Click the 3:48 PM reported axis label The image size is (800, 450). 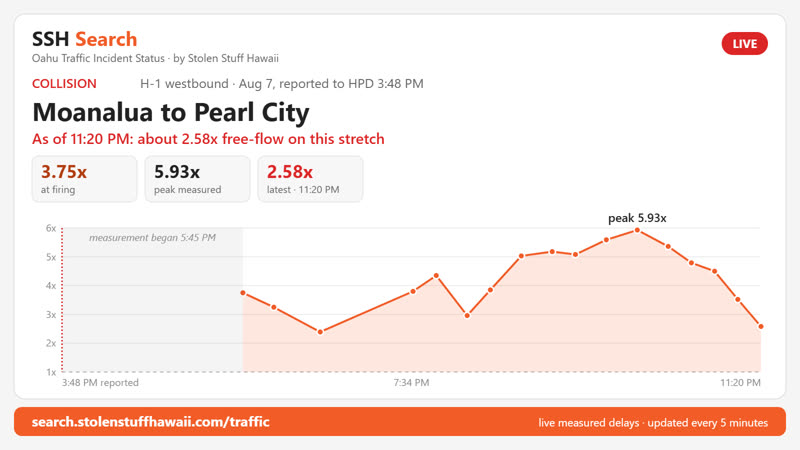[100, 383]
